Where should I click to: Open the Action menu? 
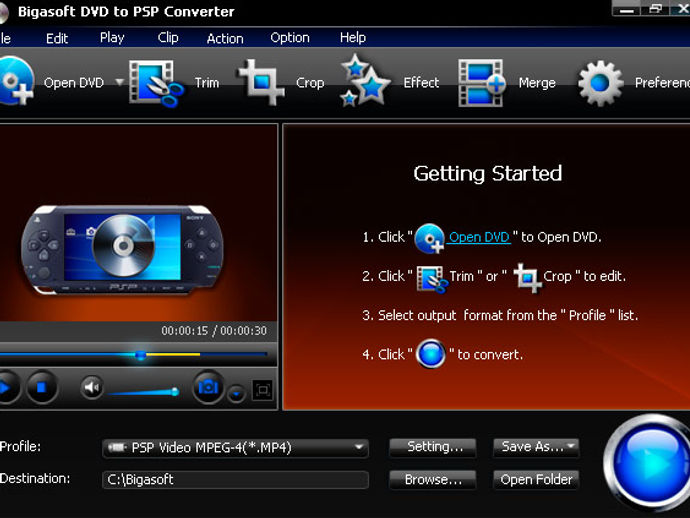[x=225, y=39]
